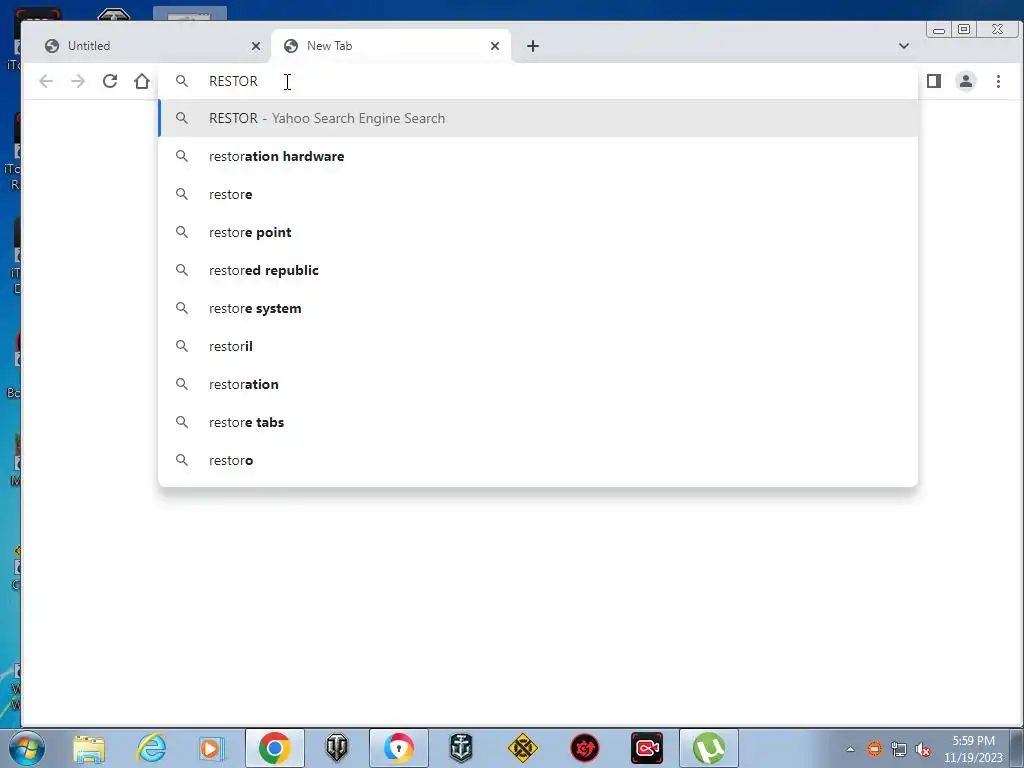Open the red gear taskbar icon

point(584,748)
